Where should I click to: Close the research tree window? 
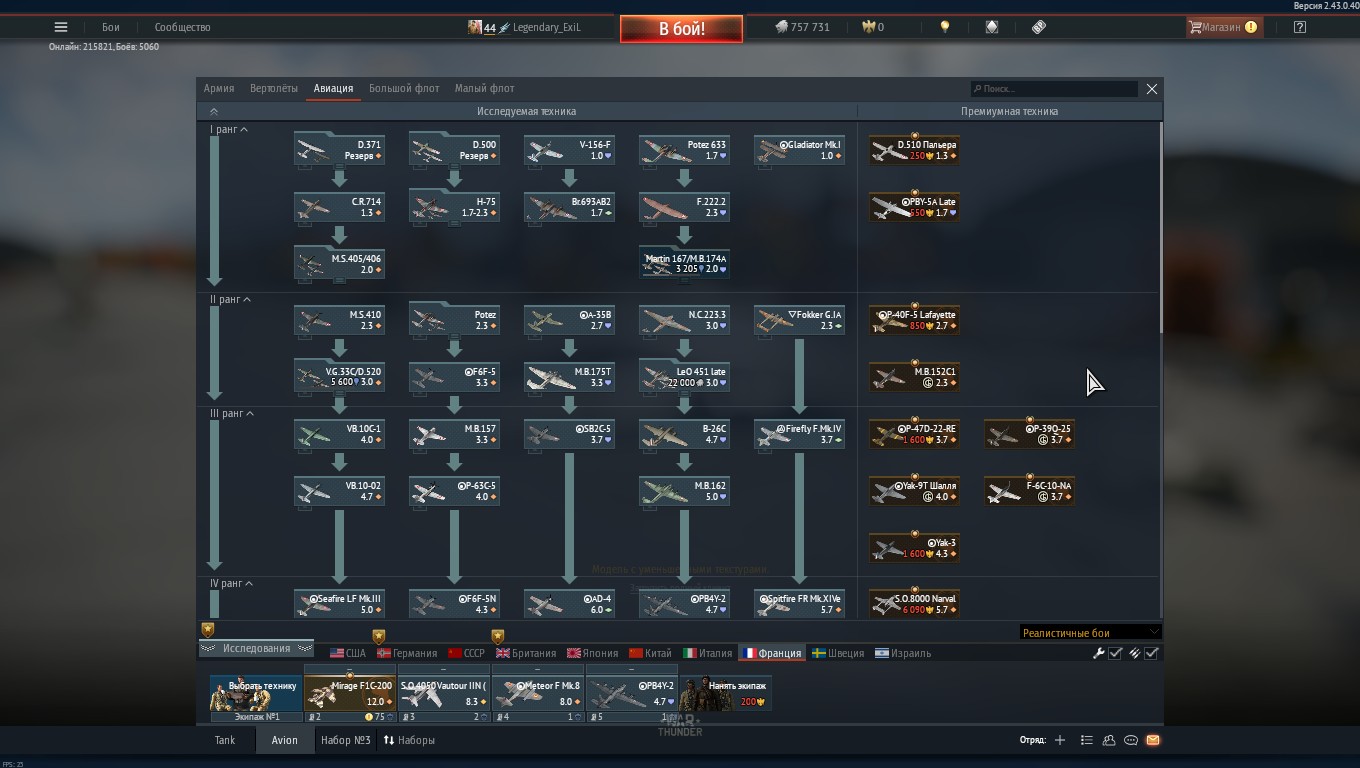[x=1152, y=89]
